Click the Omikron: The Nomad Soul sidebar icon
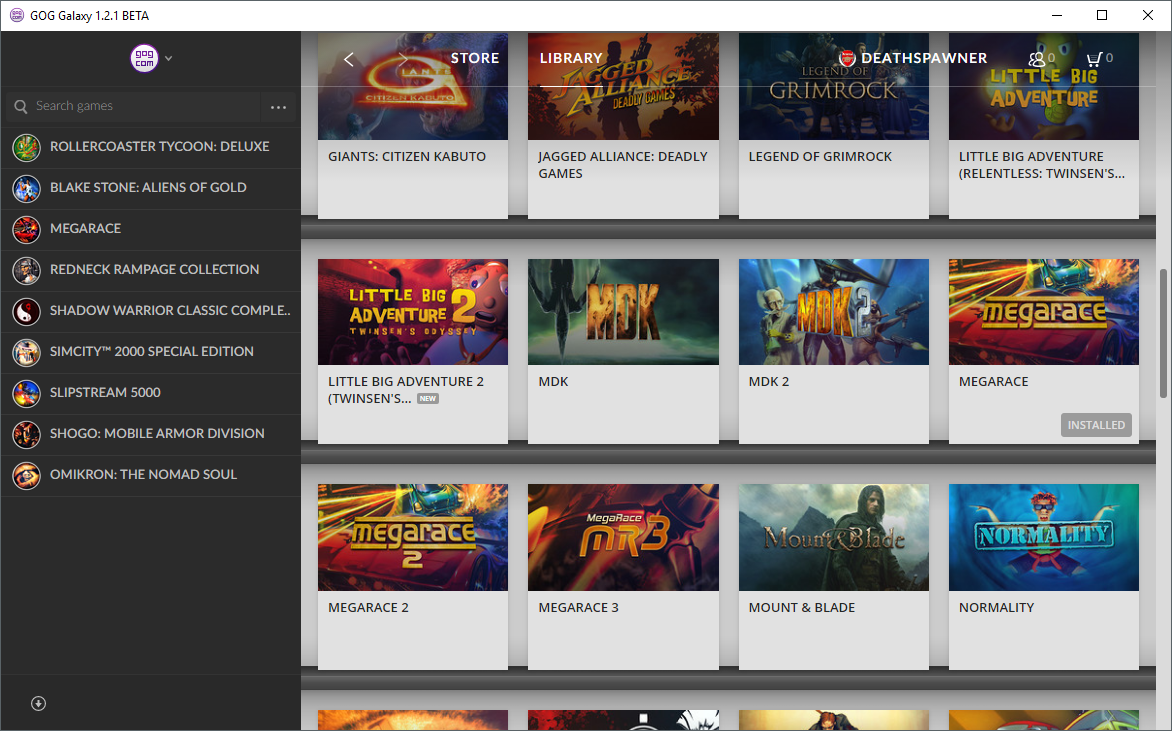This screenshot has height=731, width=1172. click(x=26, y=475)
